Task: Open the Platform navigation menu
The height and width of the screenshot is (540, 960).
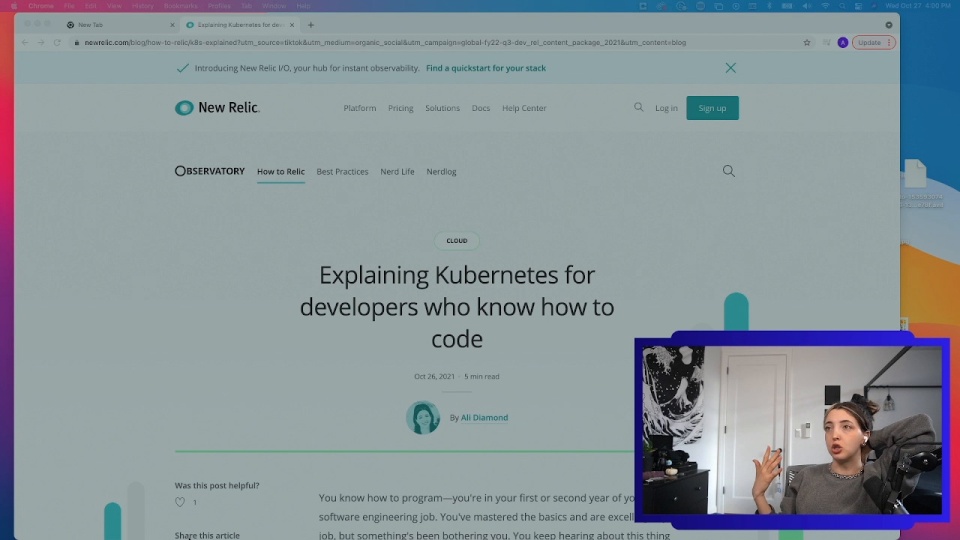Action: pos(359,108)
